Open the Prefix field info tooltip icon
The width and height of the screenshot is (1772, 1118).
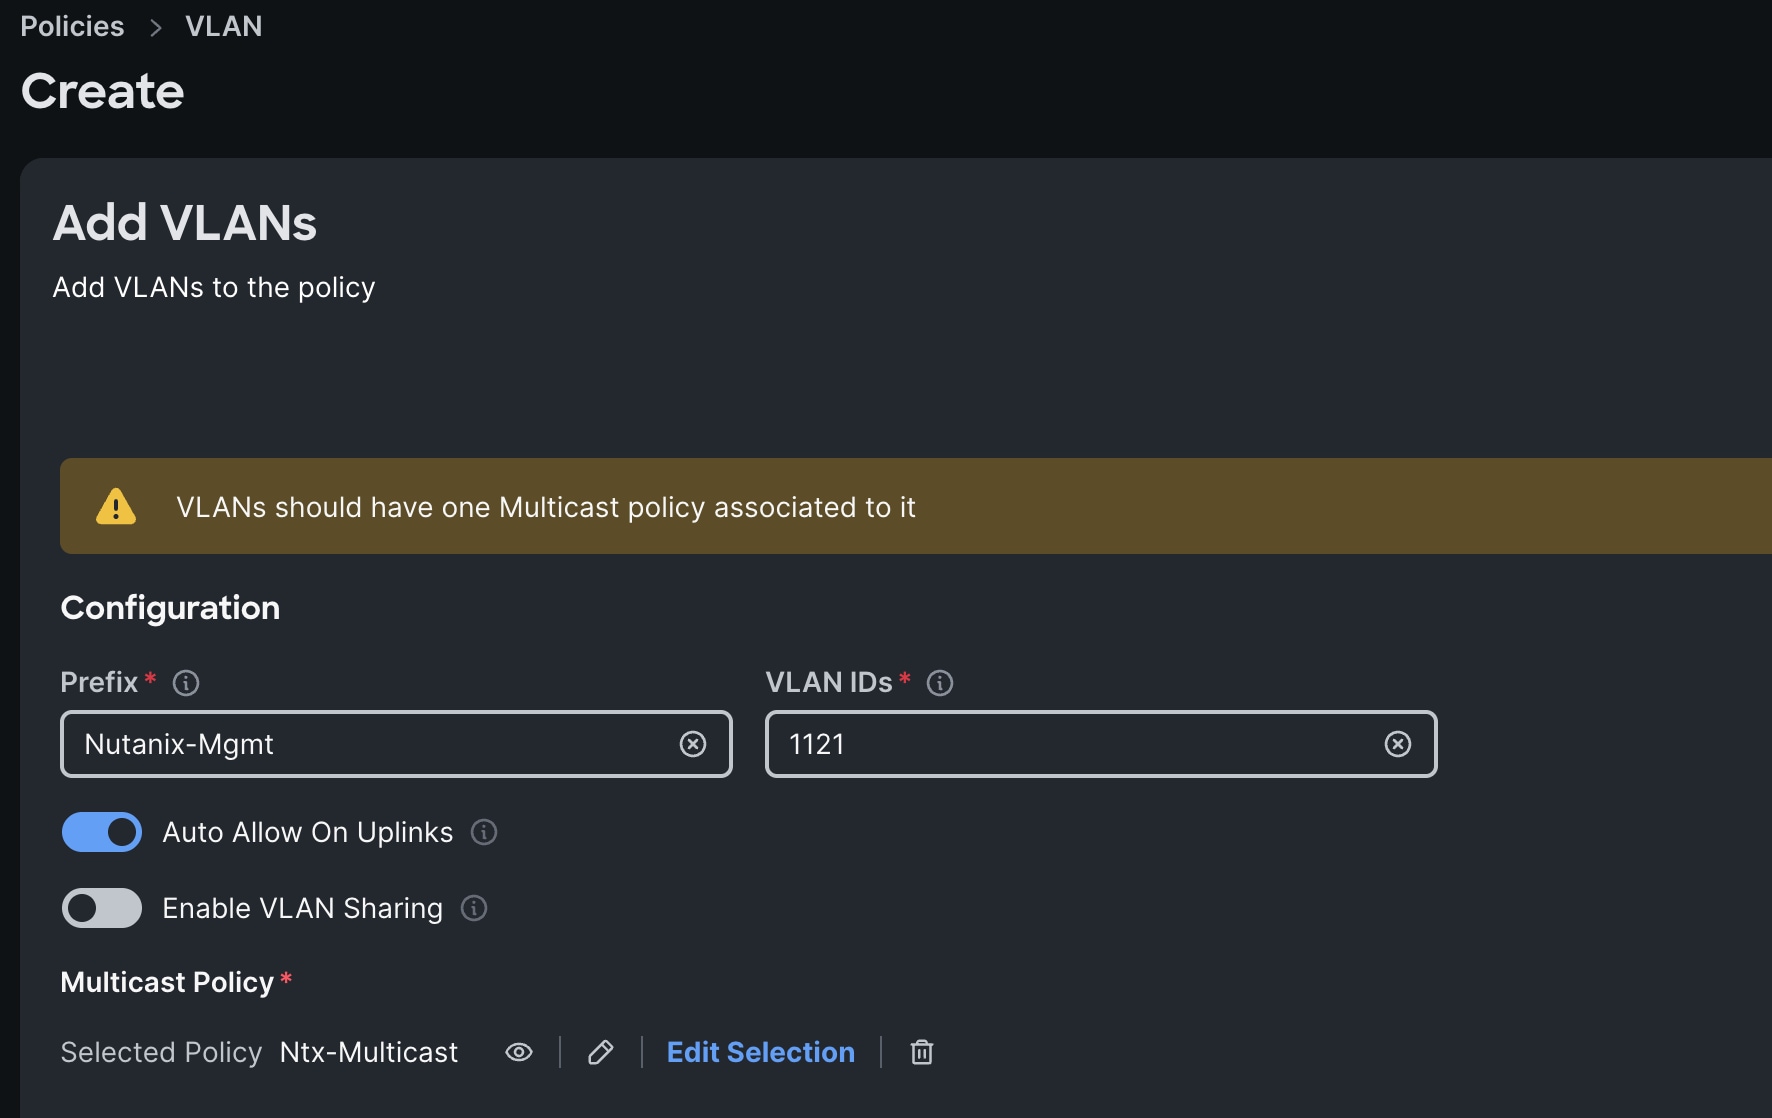click(x=186, y=683)
